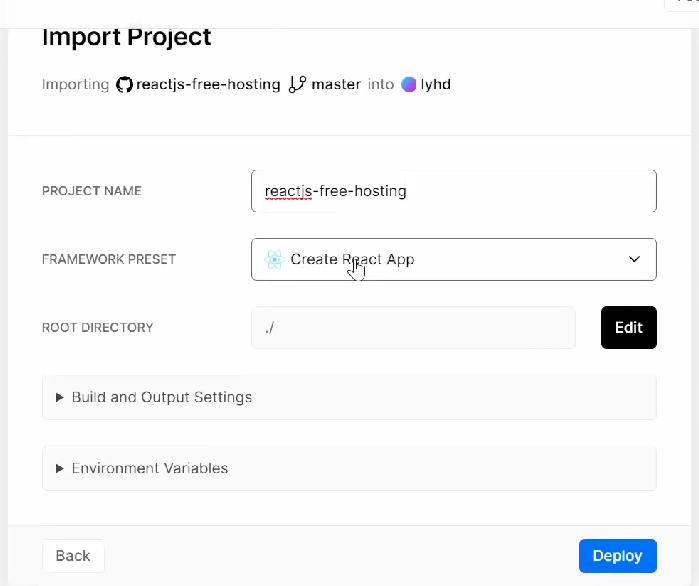Focus the Project Name input field

pos(454,191)
